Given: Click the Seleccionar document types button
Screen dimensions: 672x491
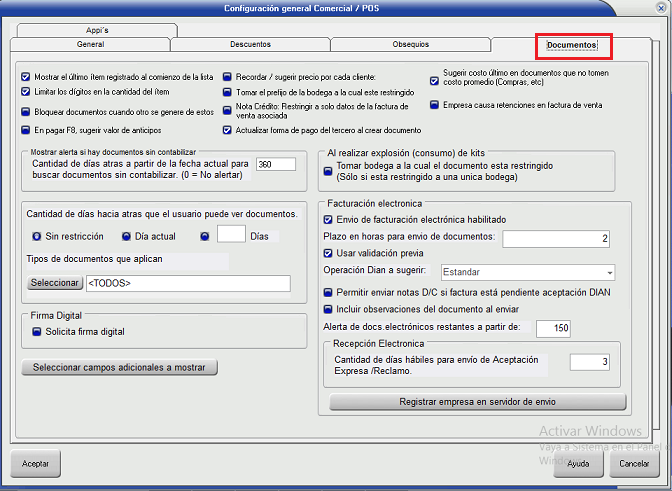Looking at the screenshot, I should (54, 284).
